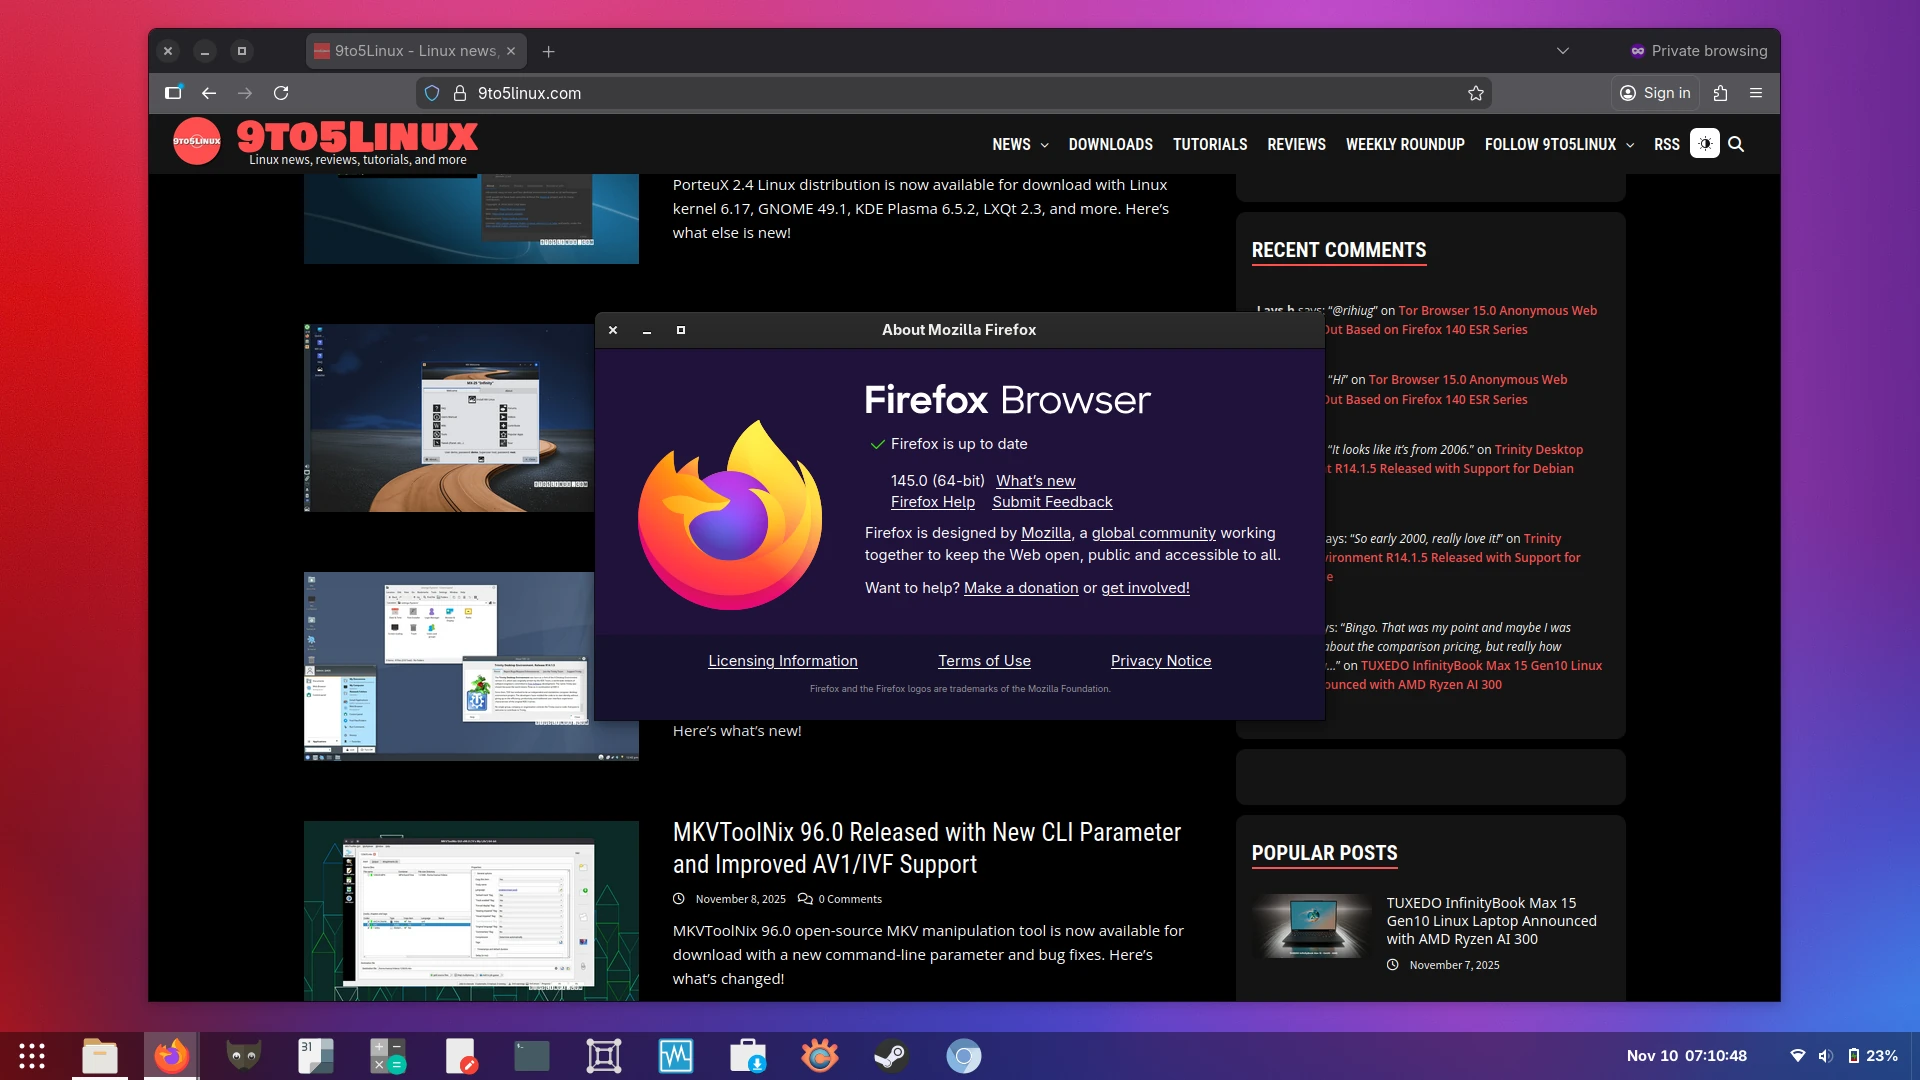The width and height of the screenshot is (1920, 1080).
Task: Toggle bookmarking with the star icon
Action: point(1476,93)
